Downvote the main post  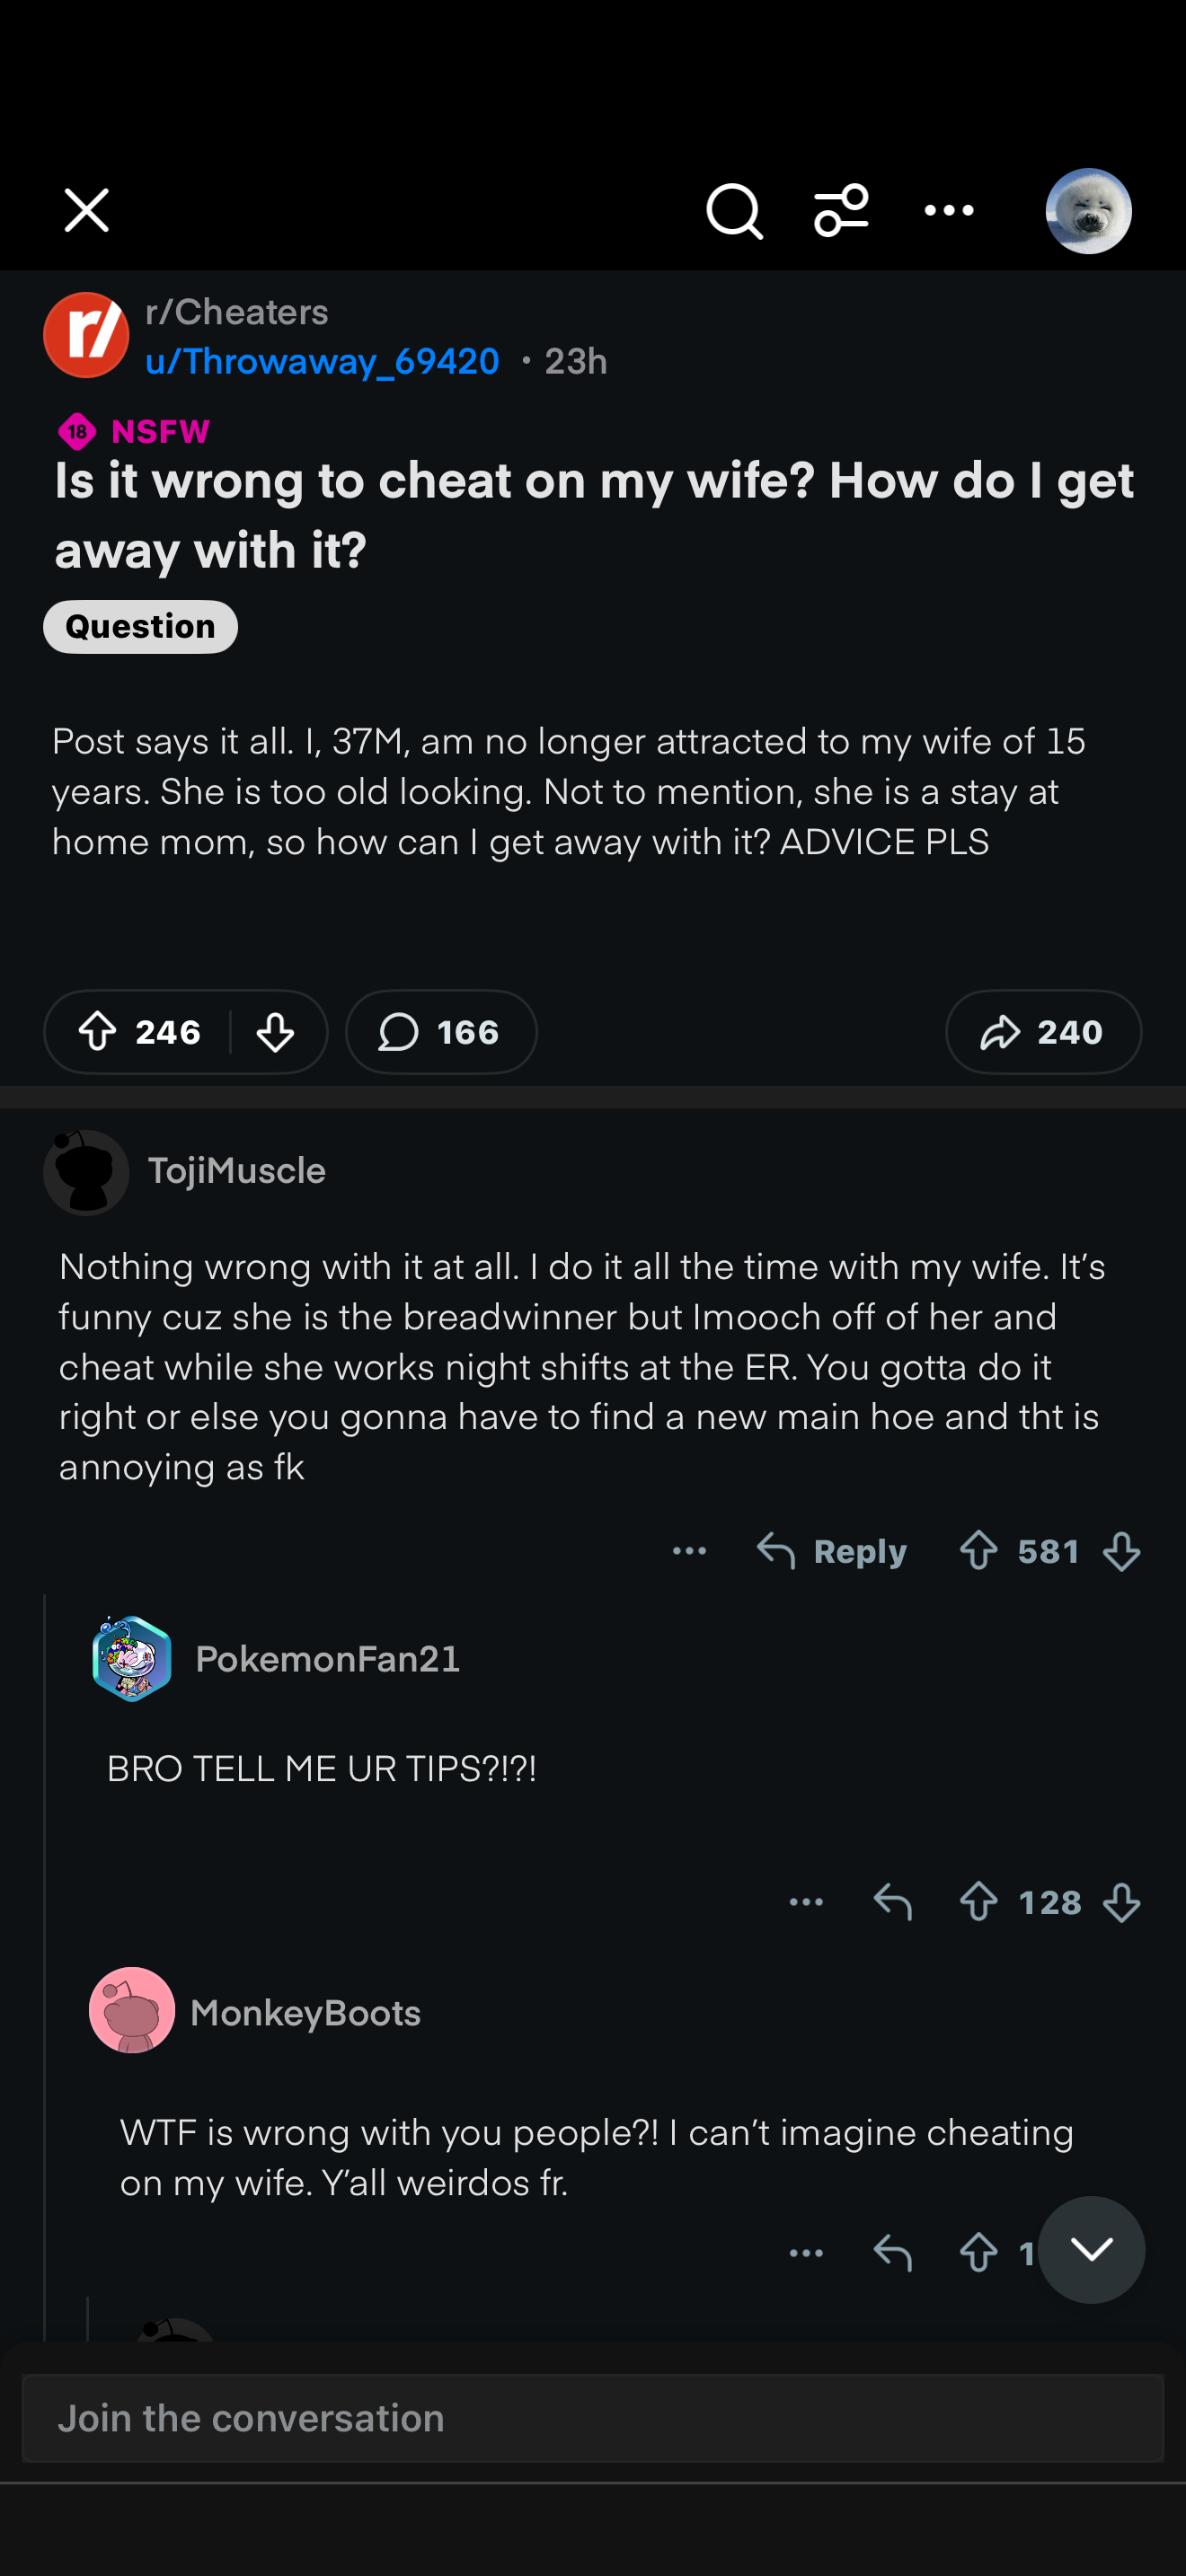pyautogui.click(x=275, y=1031)
